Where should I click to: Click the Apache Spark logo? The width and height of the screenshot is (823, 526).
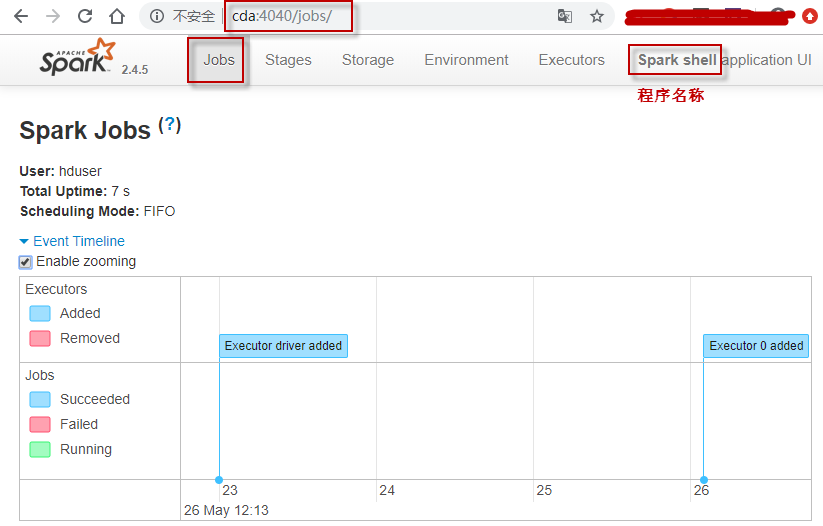click(x=78, y=59)
